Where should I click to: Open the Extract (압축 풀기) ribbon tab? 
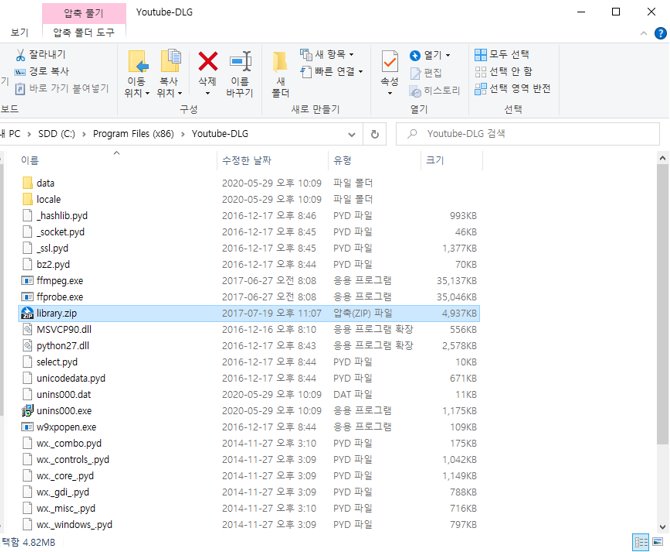tap(84, 13)
